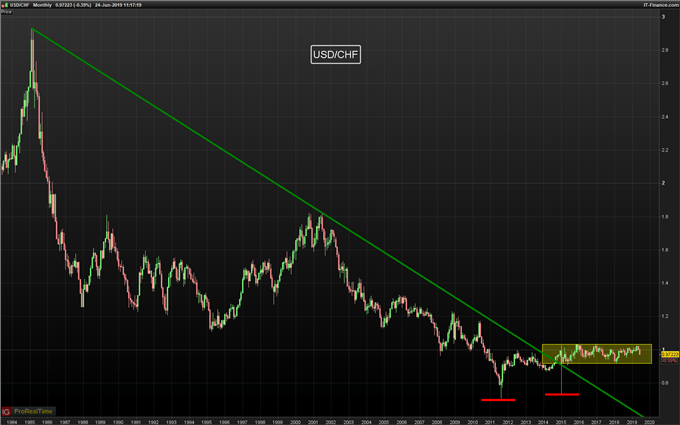Image resolution: width=680 pixels, height=425 pixels.
Task: Select the red support line under 2015 low
Action: [x=562, y=395]
